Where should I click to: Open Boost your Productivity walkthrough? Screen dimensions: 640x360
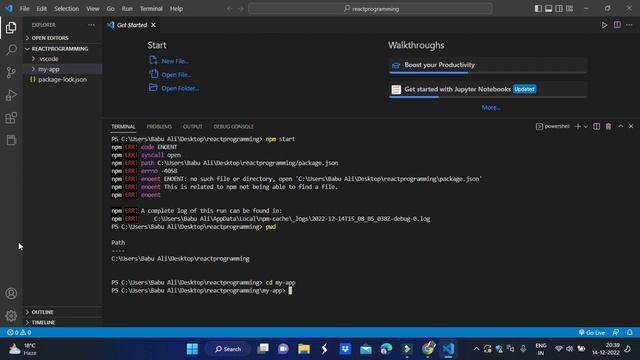(488, 65)
